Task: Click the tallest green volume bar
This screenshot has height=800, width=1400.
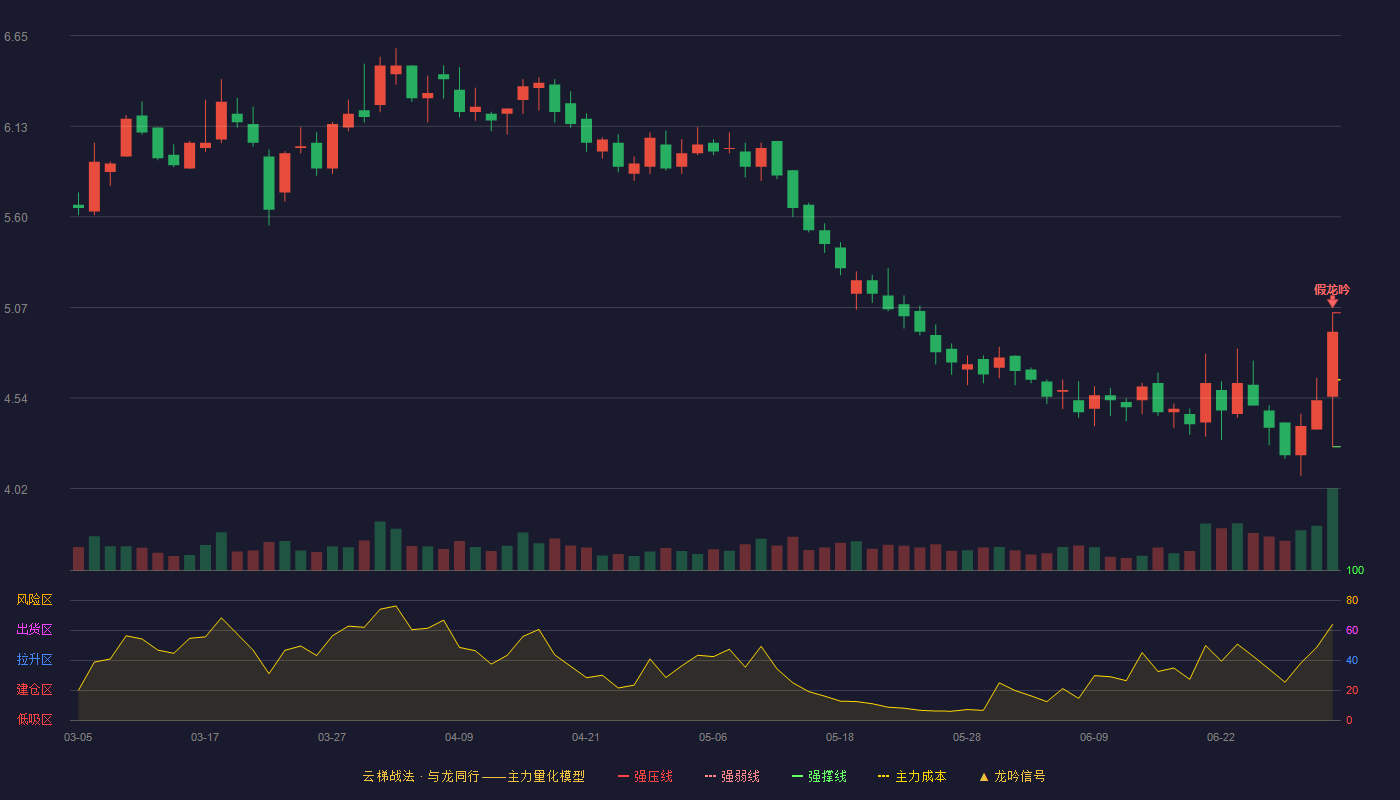Action: (1332, 529)
